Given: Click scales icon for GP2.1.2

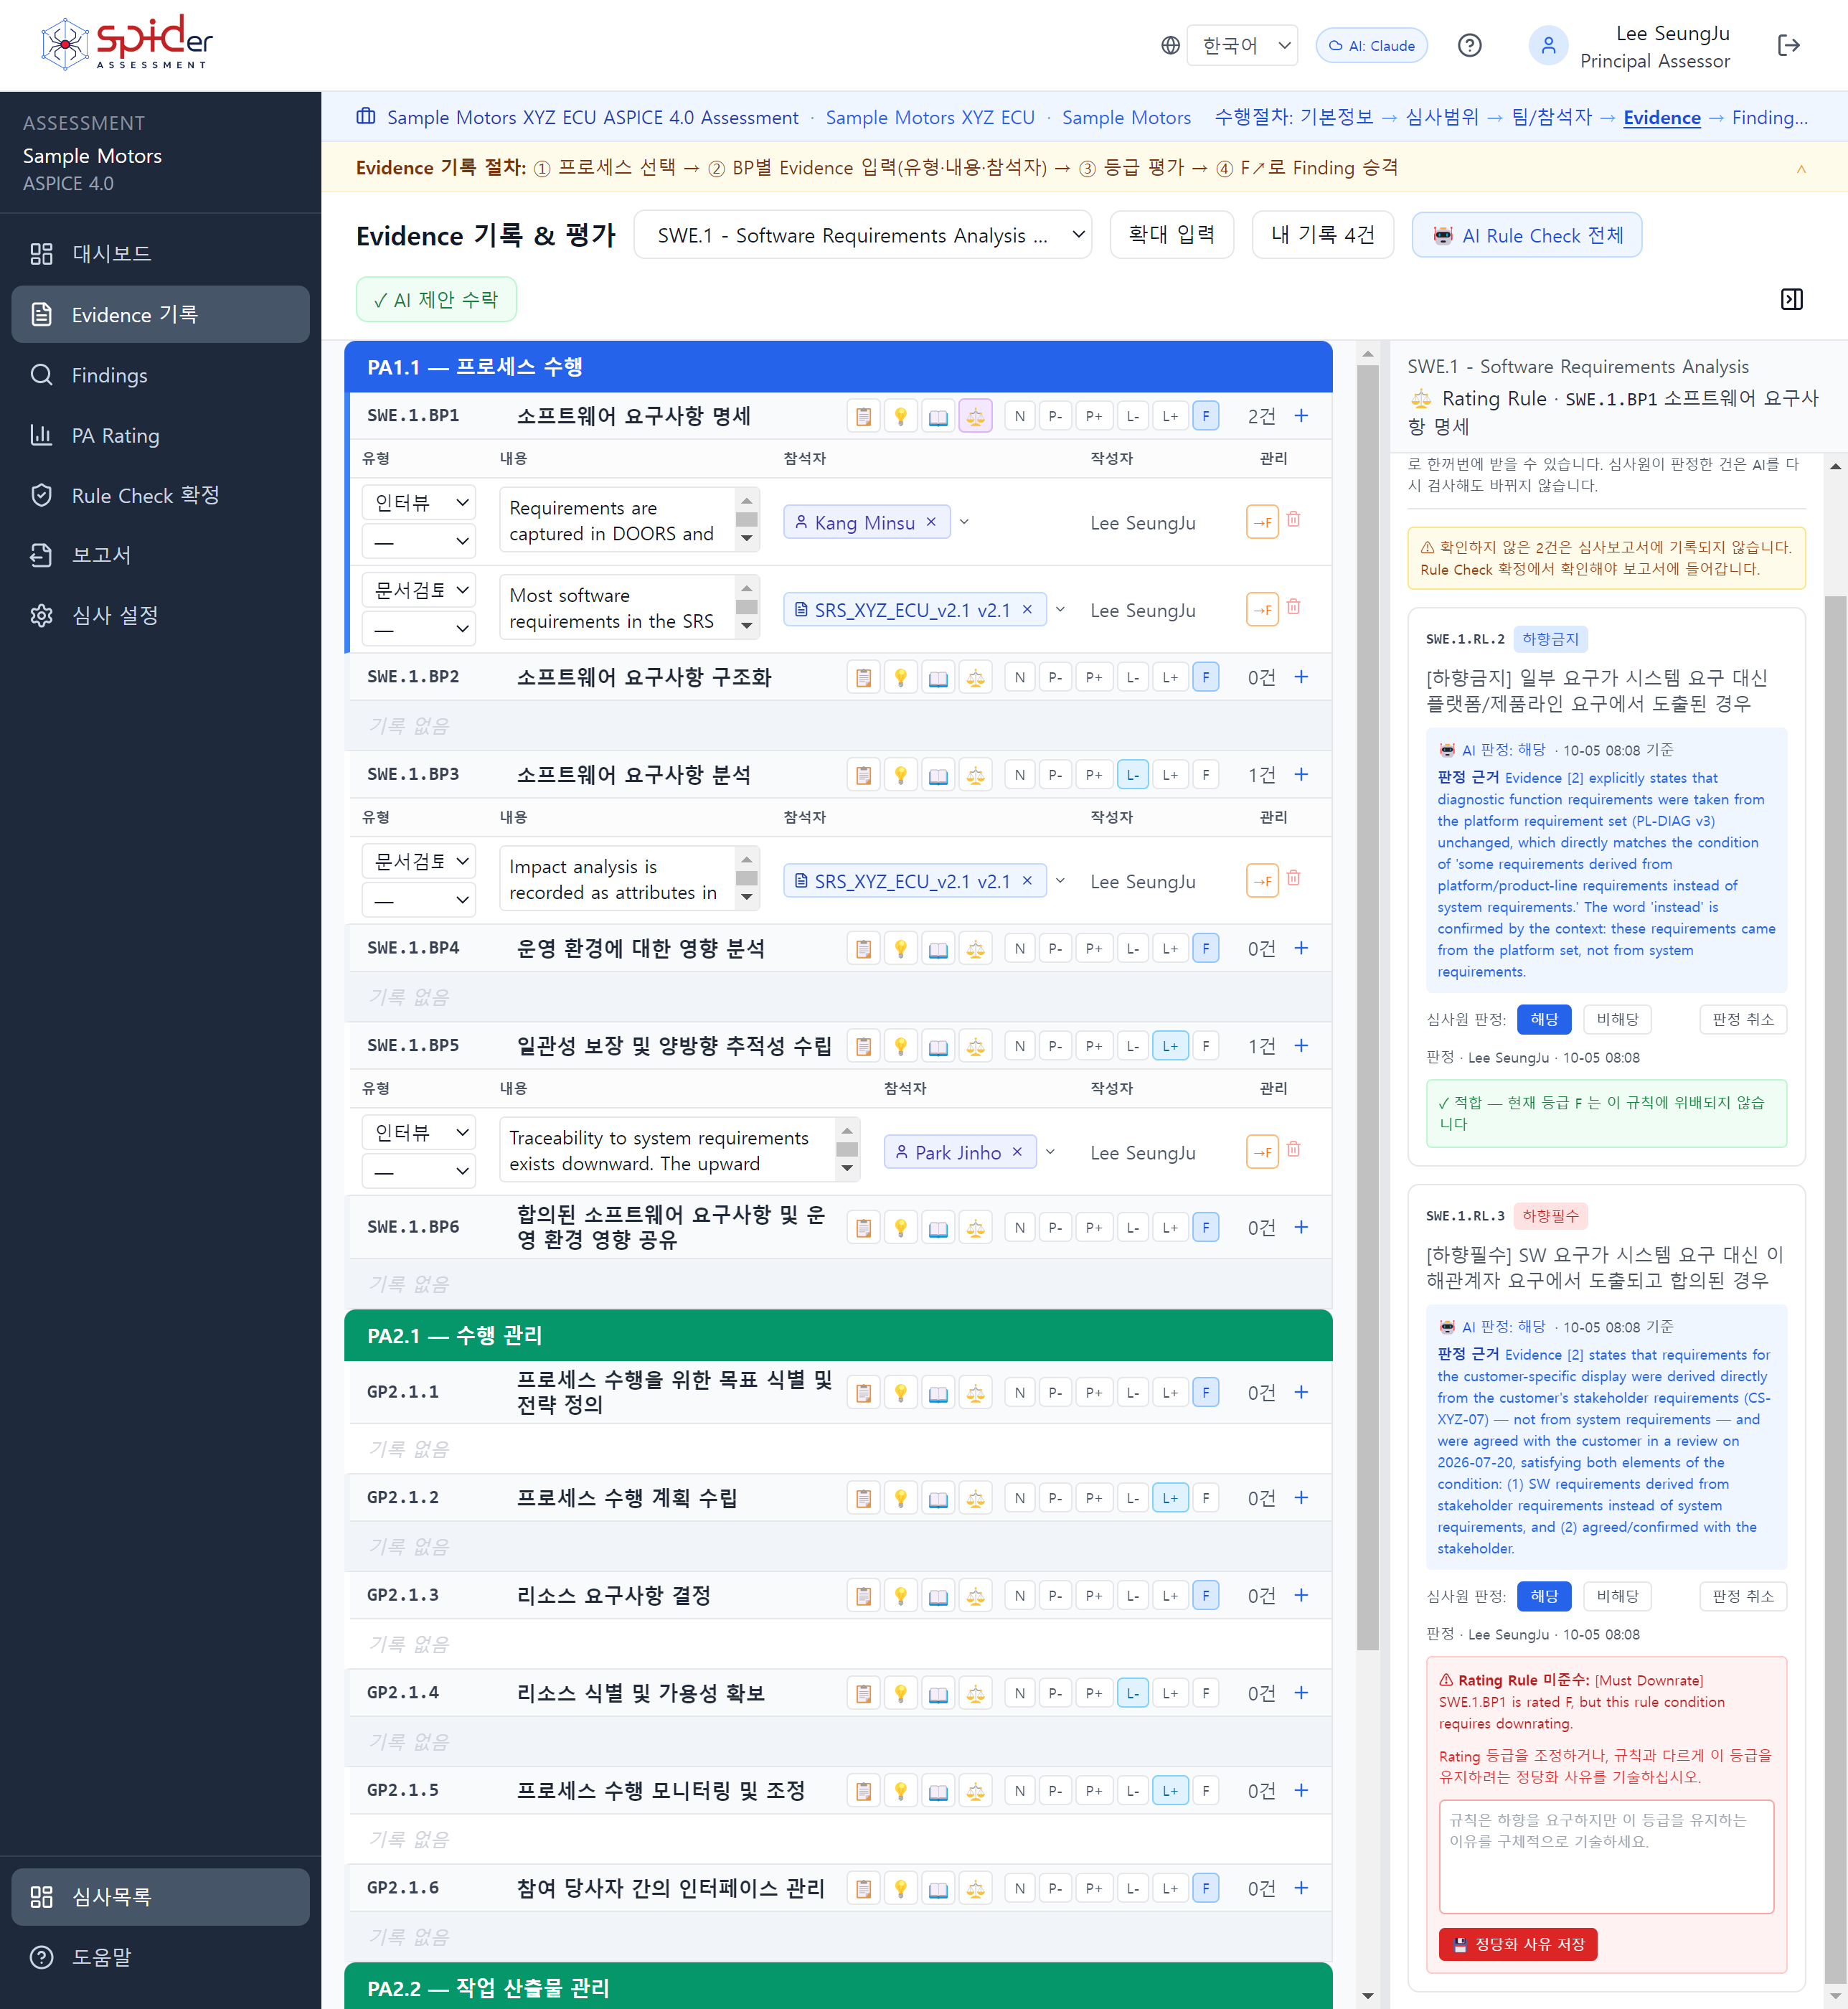Looking at the screenshot, I should pyautogui.click(x=975, y=1498).
